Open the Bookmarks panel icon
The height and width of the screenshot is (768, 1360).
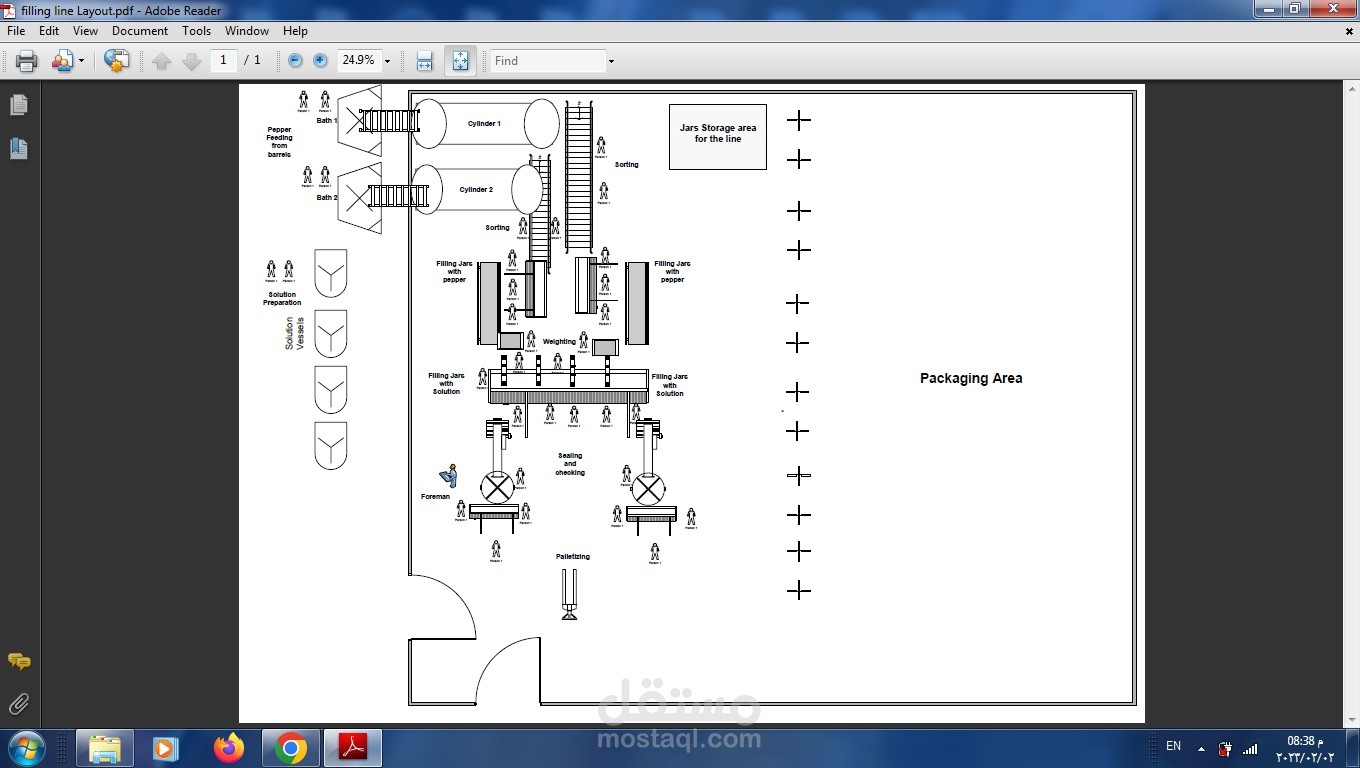pos(18,147)
